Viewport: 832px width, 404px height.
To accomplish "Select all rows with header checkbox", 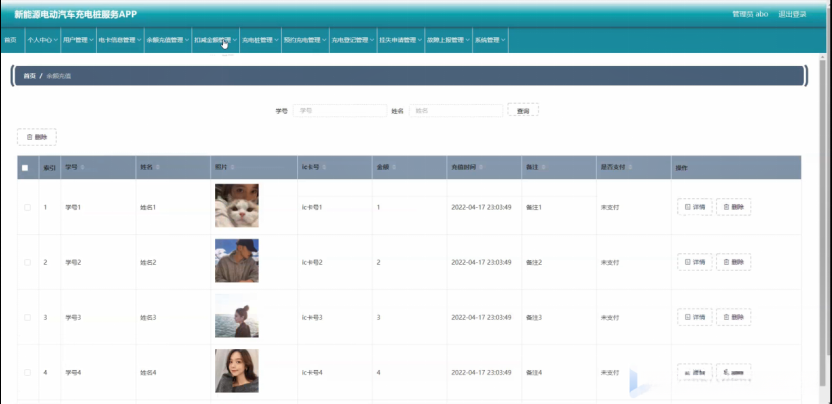I will point(25,168).
